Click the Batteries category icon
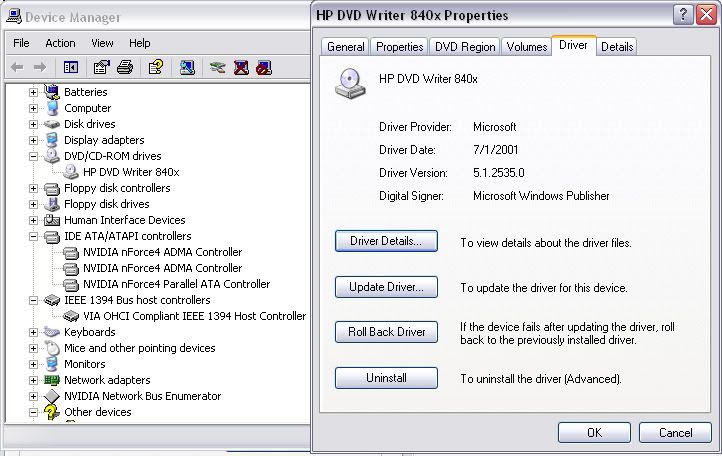The image size is (722, 456). (52, 92)
